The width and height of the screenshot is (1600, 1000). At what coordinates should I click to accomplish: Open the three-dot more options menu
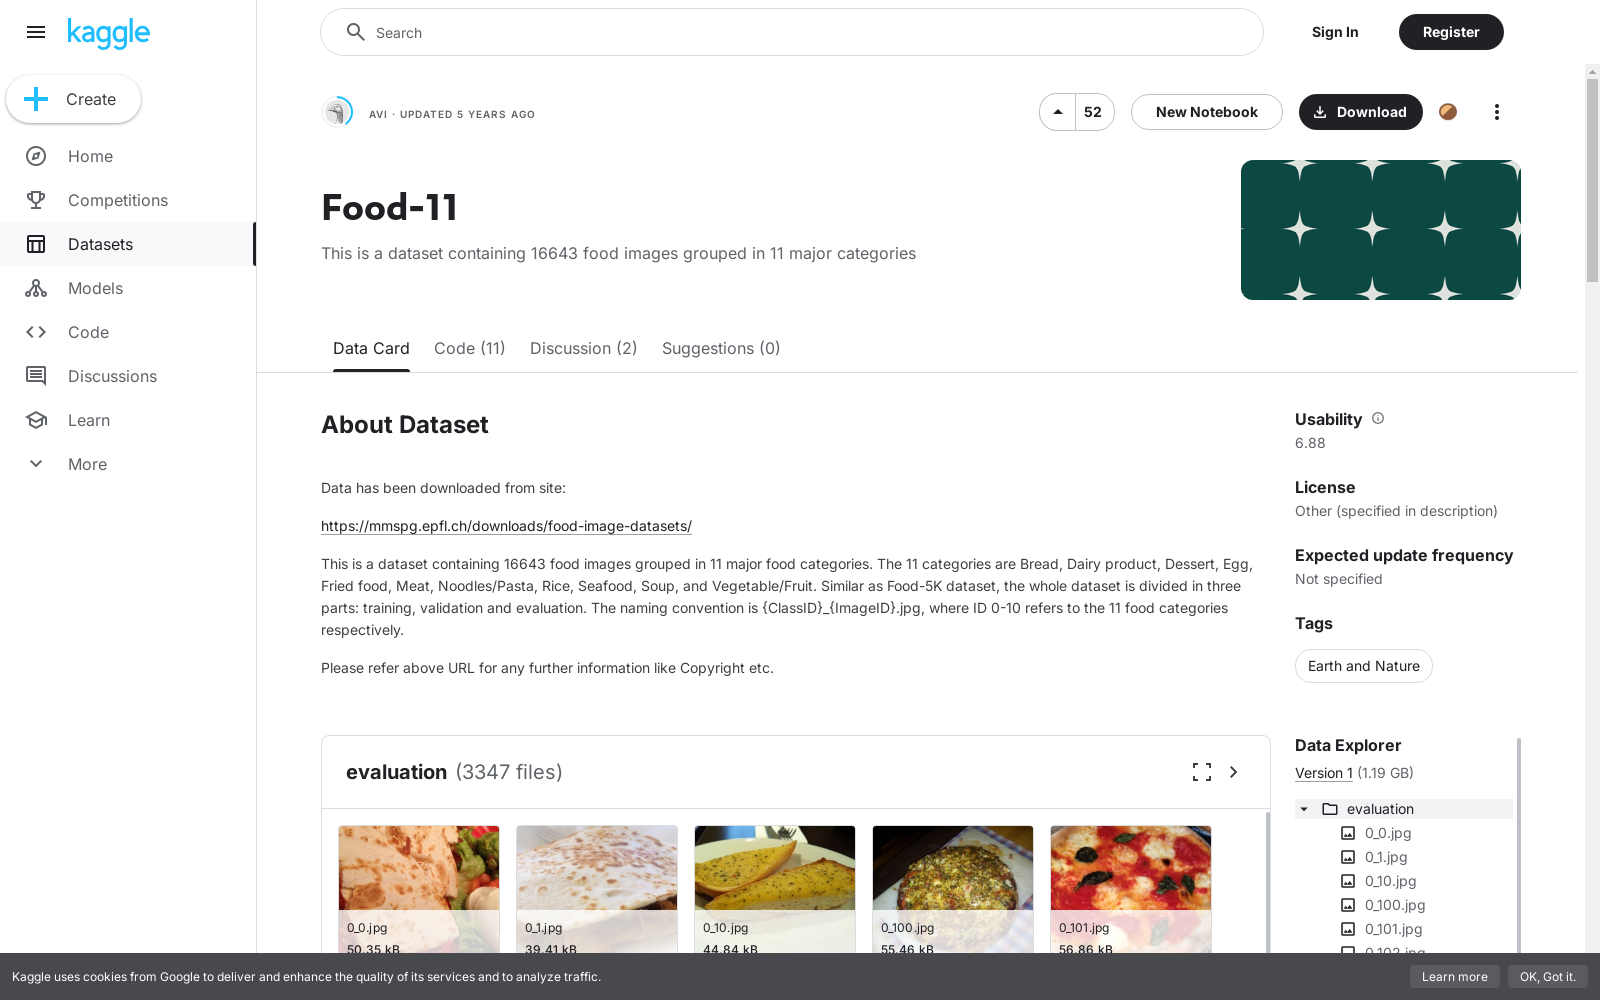click(1496, 112)
